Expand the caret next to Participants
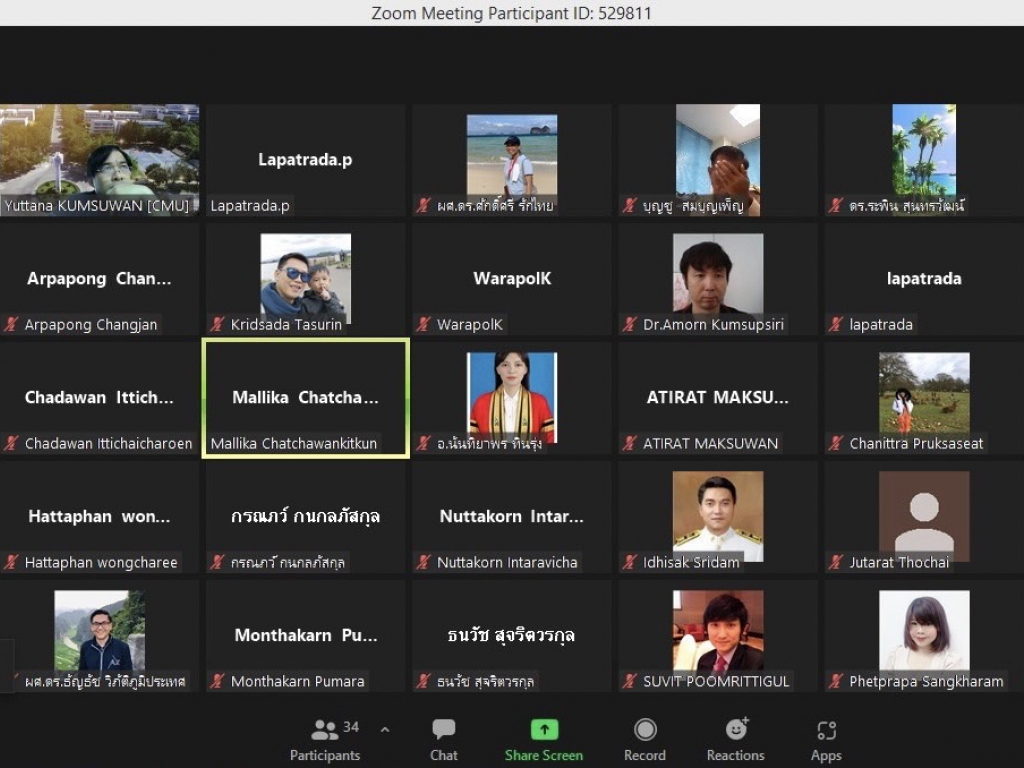The width and height of the screenshot is (1024, 768). point(385,730)
